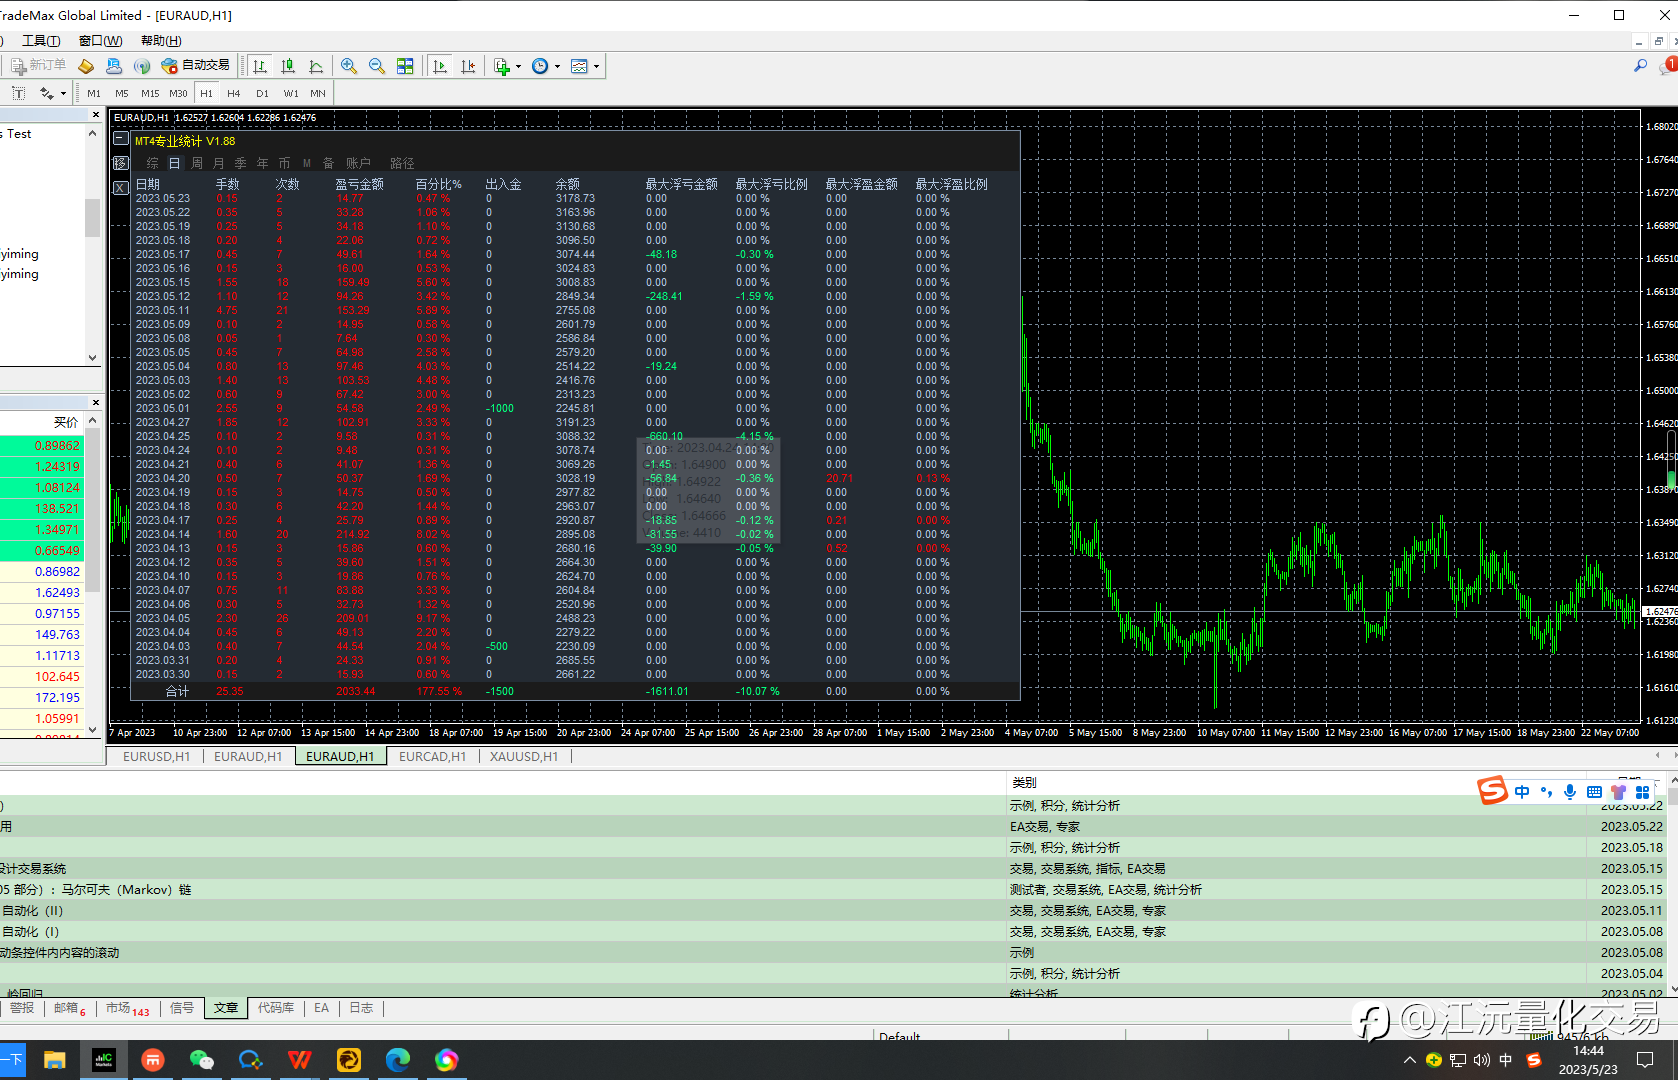Click the green signal broadcast icon

(142, 66)
